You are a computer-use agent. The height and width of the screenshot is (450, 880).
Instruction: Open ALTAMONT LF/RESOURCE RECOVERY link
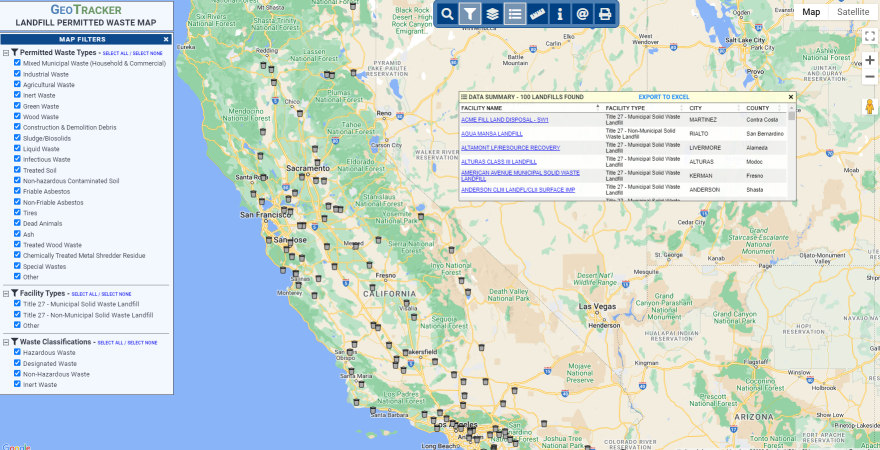[510, 148]
